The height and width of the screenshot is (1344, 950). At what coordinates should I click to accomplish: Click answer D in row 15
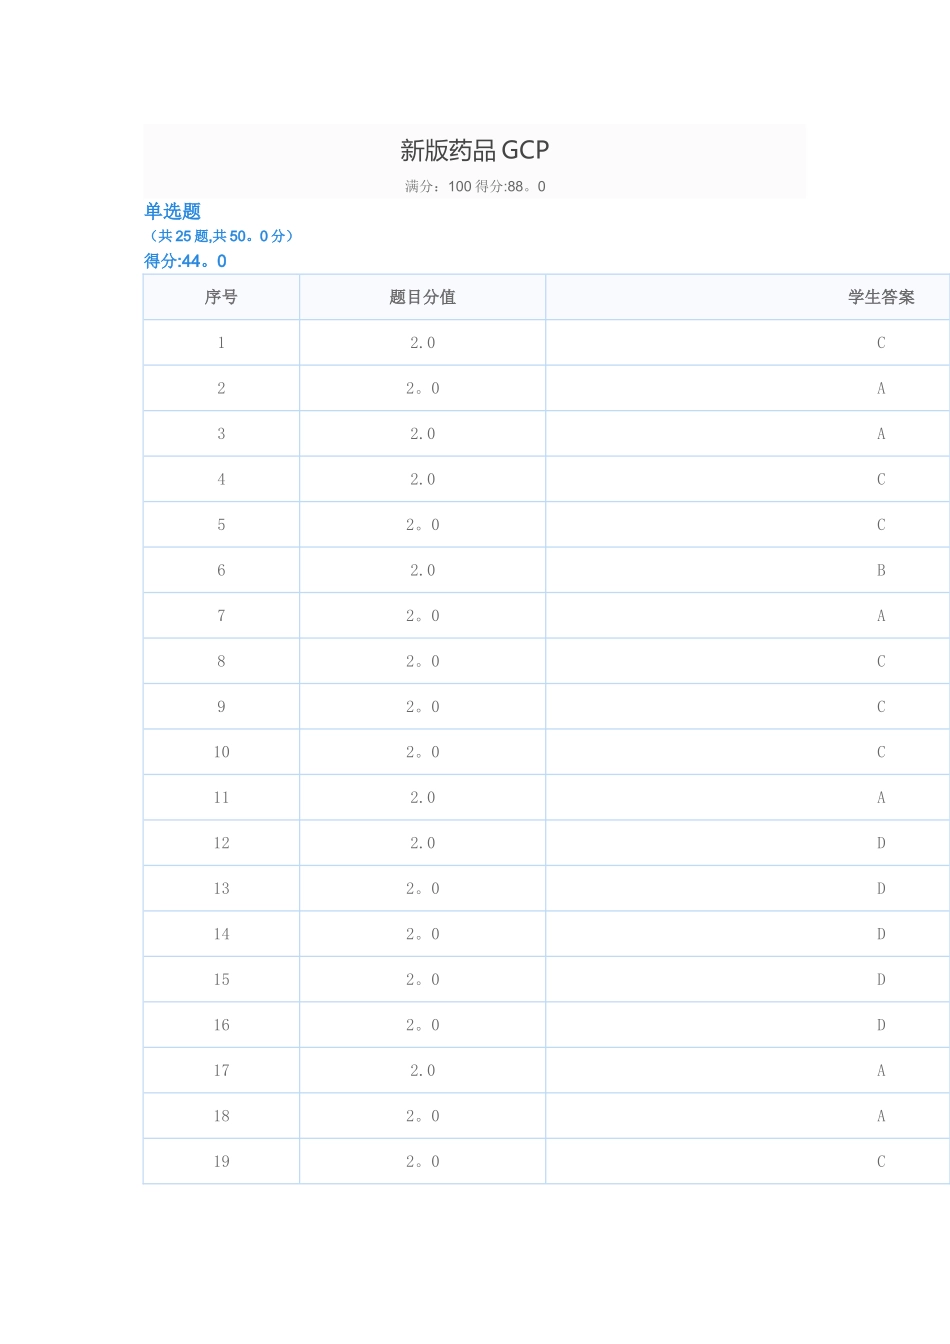[881, 980]
